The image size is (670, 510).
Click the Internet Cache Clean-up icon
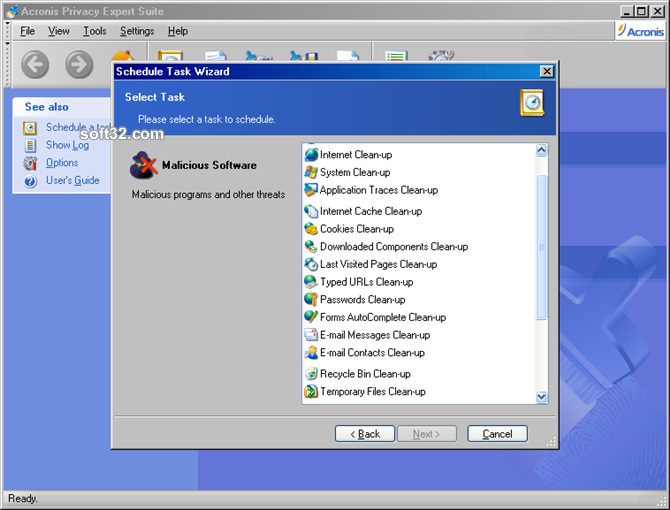tap(311, 211)
